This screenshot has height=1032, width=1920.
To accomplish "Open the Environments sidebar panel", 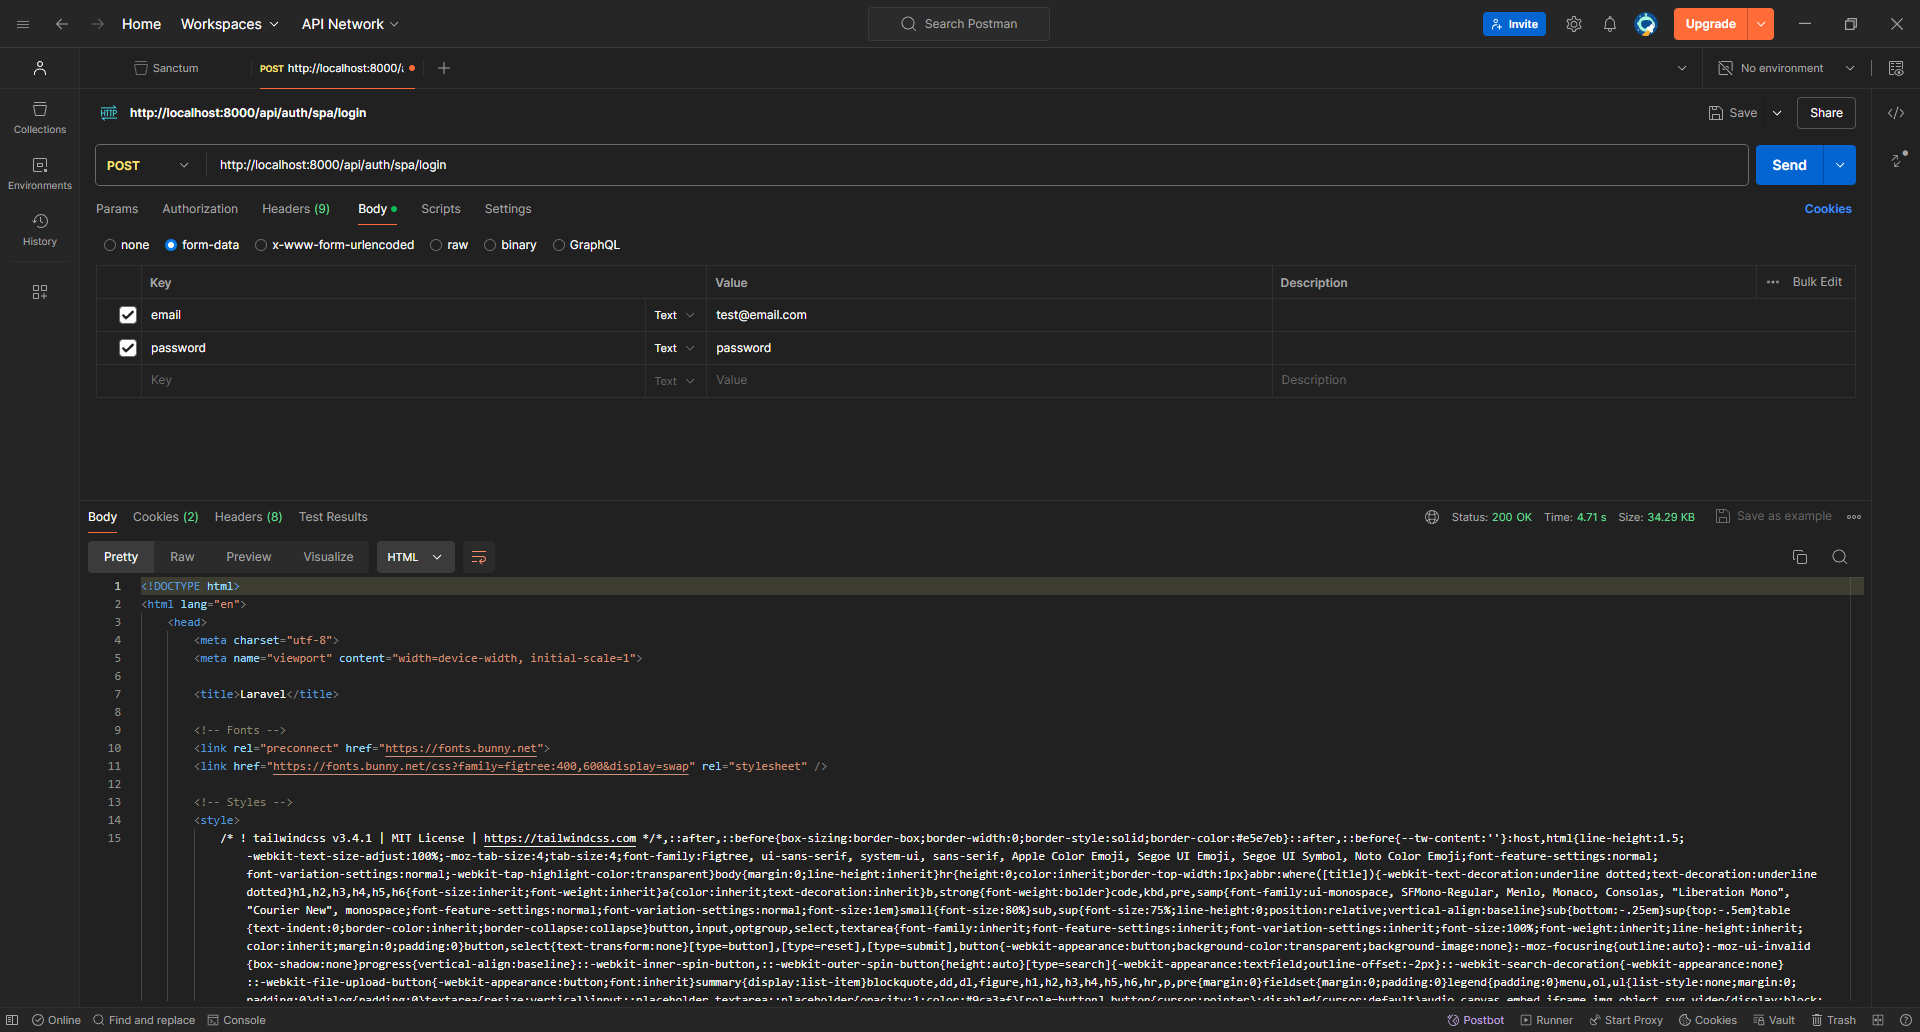I will coord(40,173).
